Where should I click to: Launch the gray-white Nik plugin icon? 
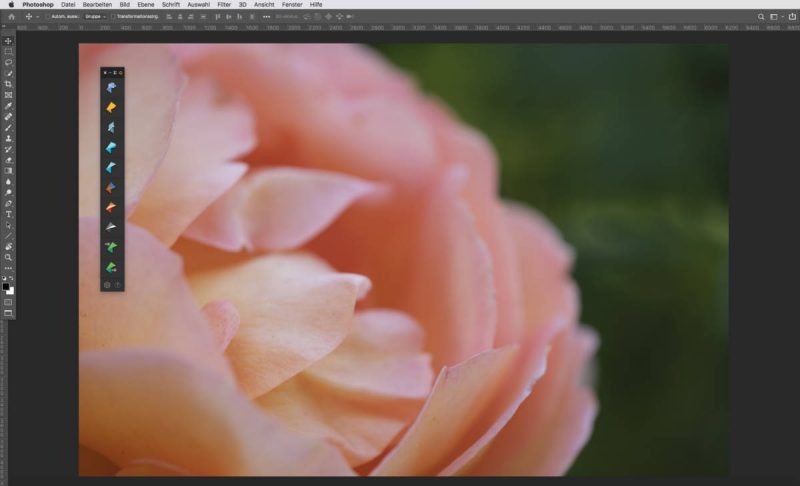point(111,227)
